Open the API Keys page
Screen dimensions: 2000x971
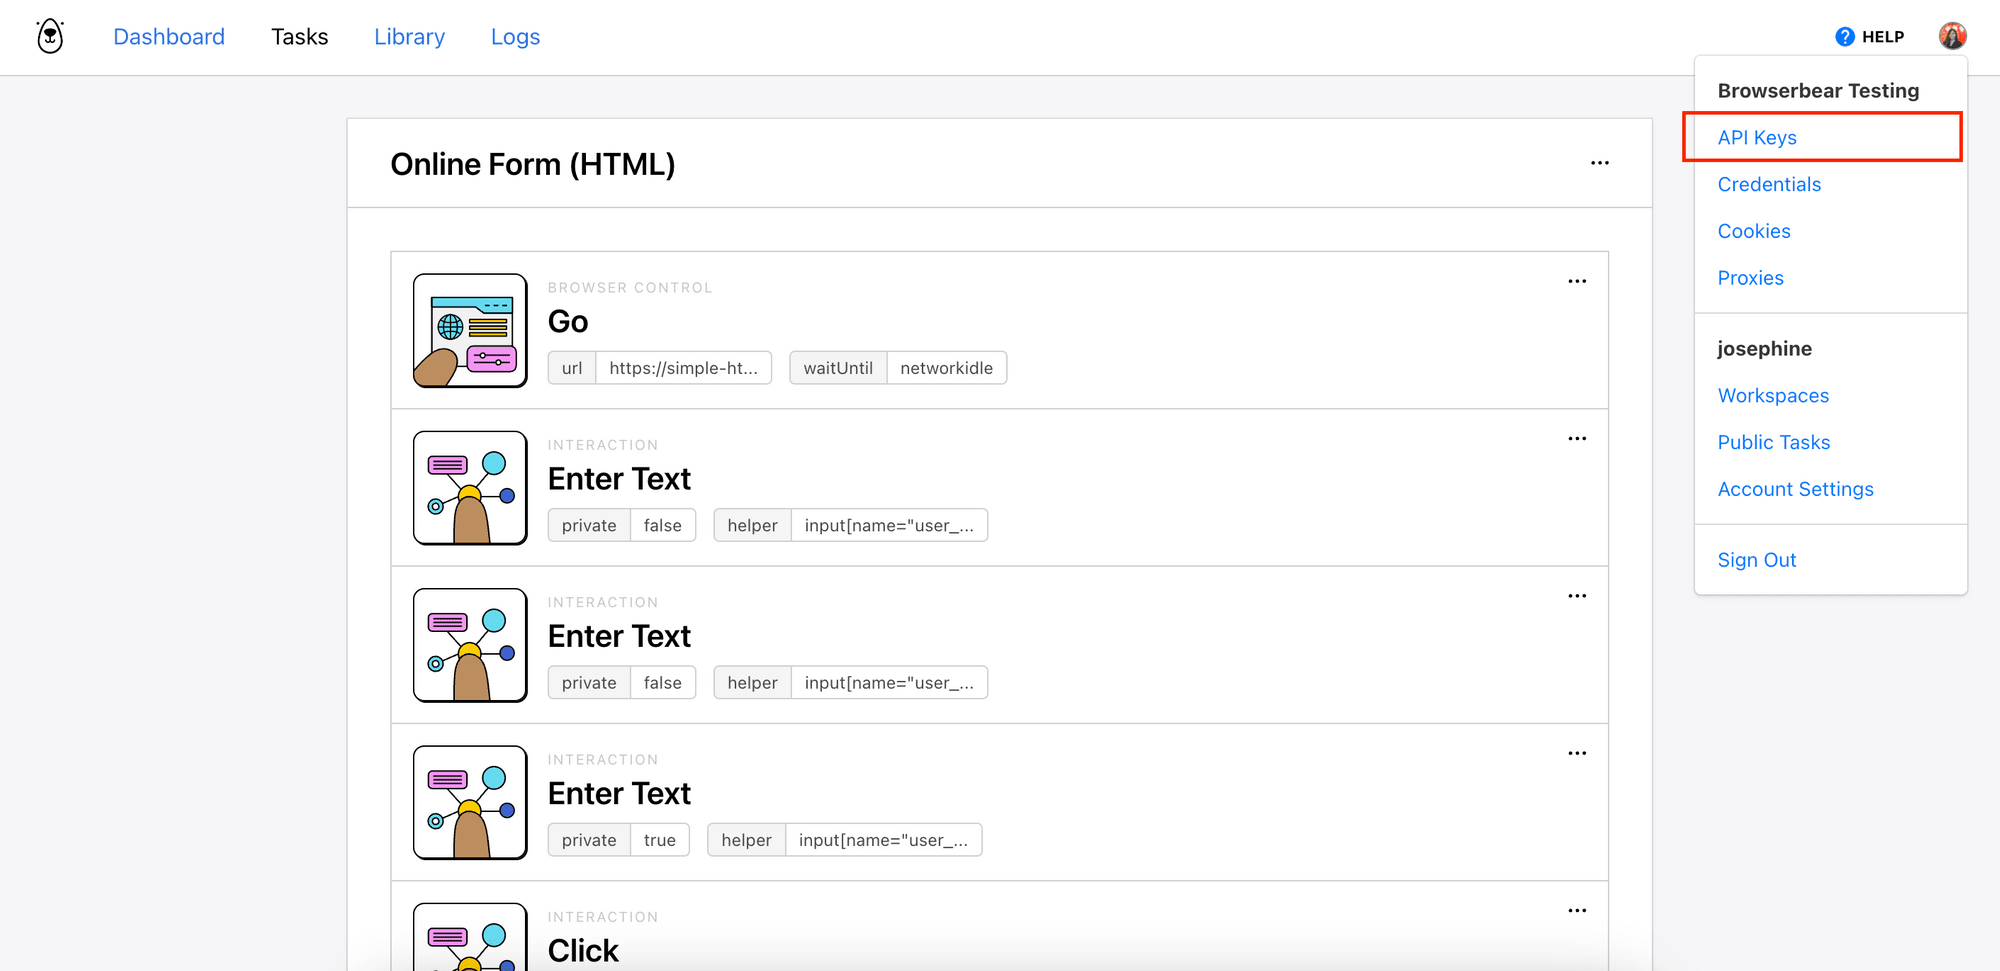(x=1757, y=137)
